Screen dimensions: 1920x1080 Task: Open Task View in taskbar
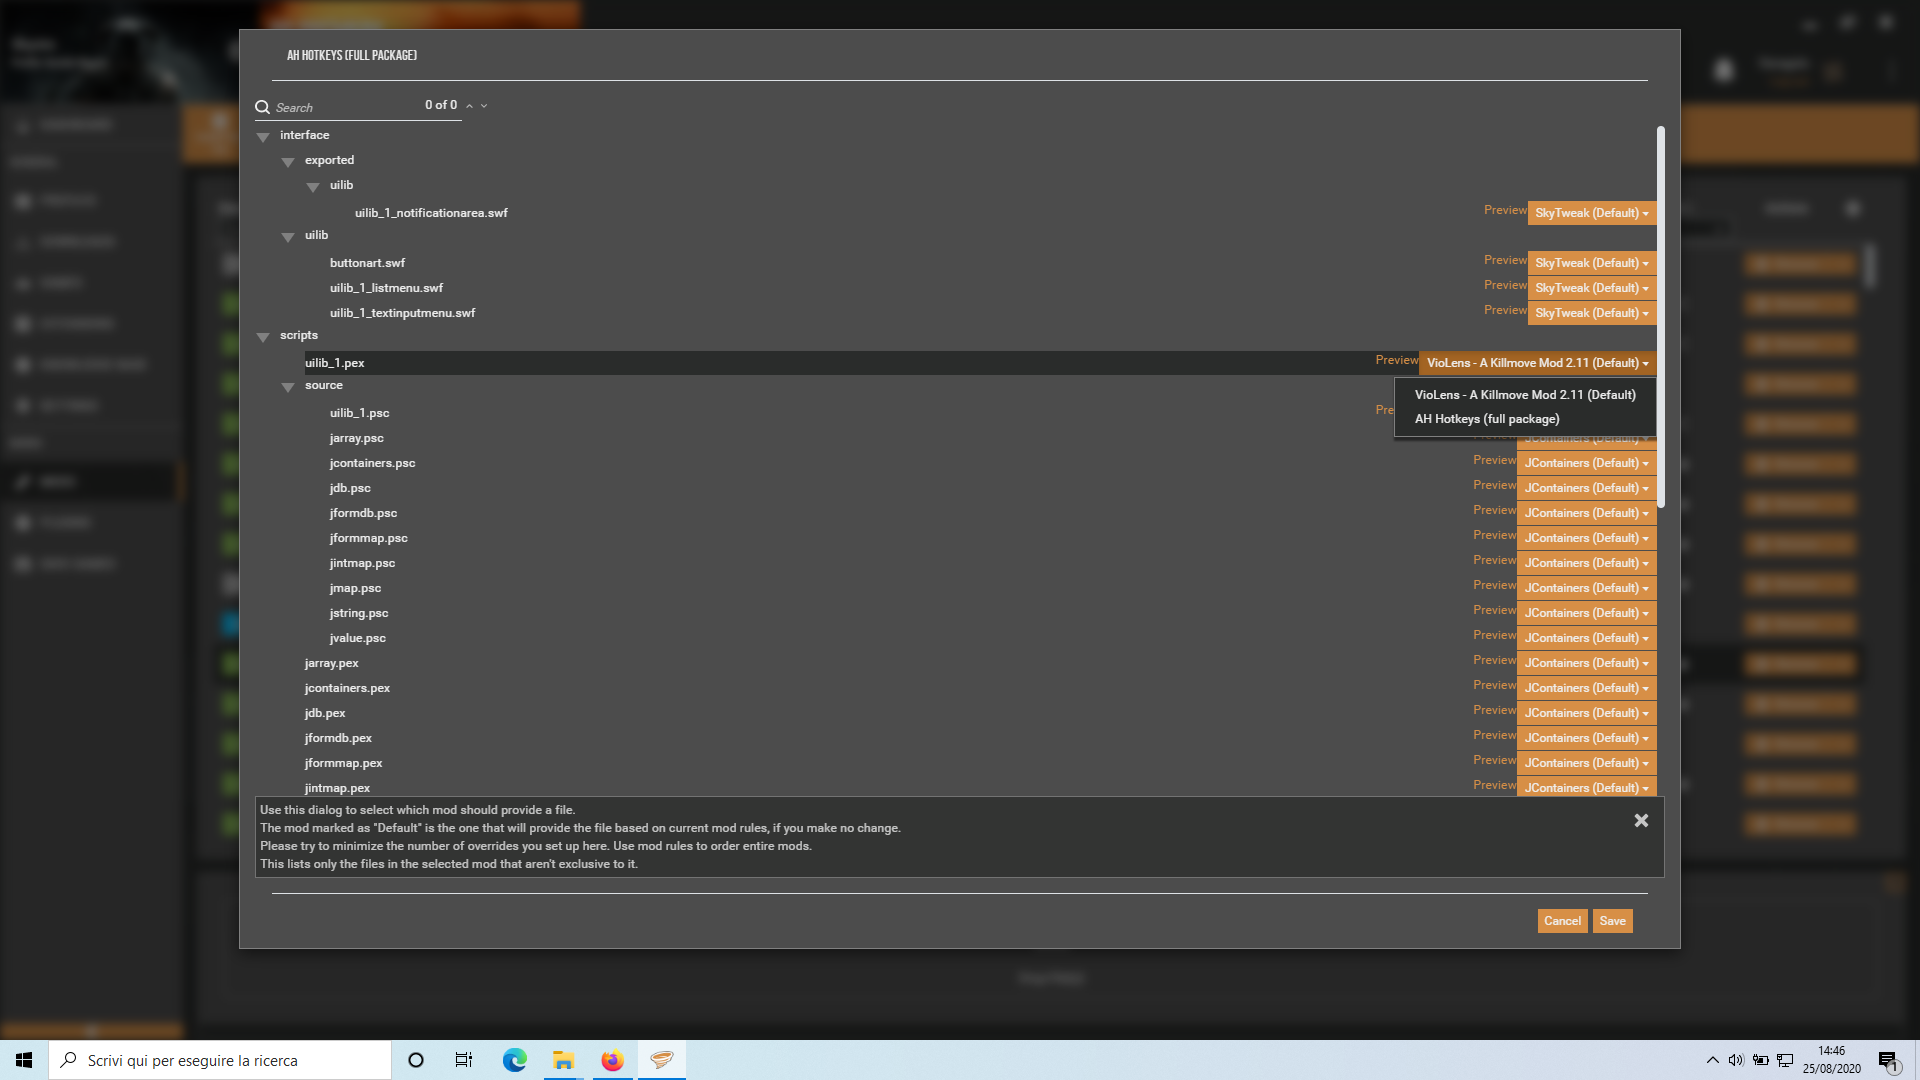pos(464,1060)
